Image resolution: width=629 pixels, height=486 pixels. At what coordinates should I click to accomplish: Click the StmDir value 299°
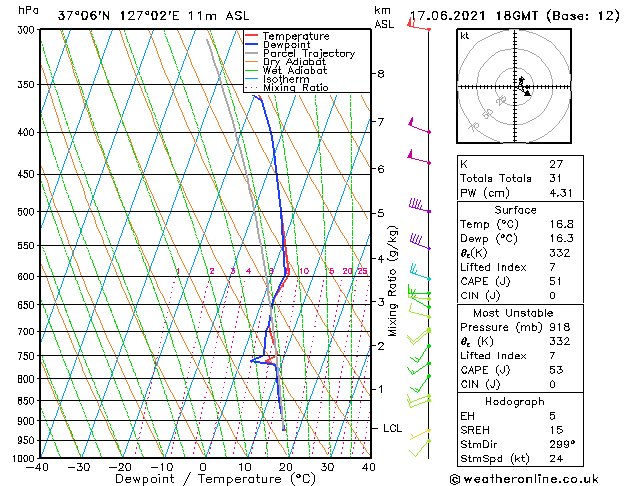tap(562, 444)
